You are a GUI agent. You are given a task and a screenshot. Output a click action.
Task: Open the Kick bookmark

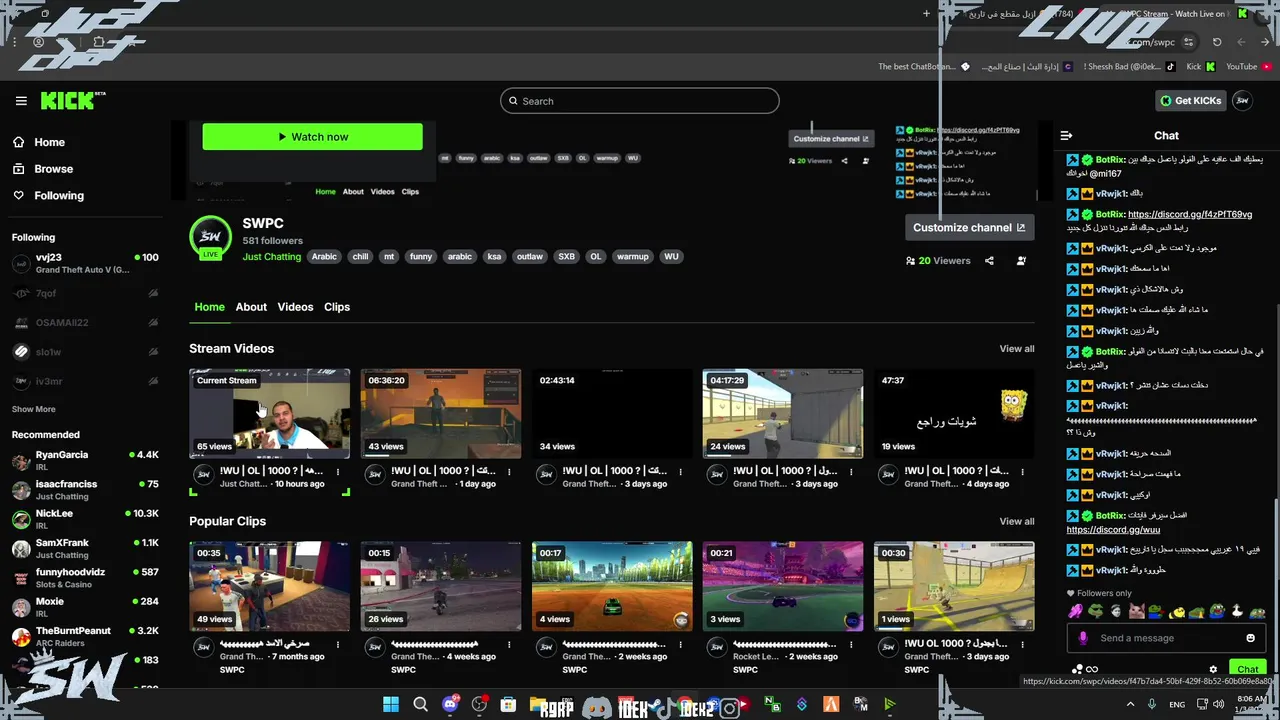[x=1200, y=67]
